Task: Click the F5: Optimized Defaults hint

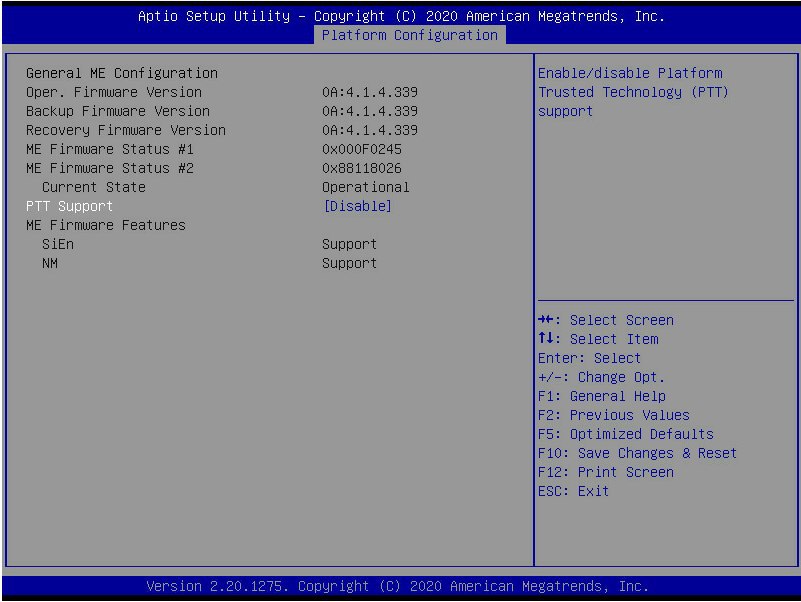Action: (x=626, y=434)
